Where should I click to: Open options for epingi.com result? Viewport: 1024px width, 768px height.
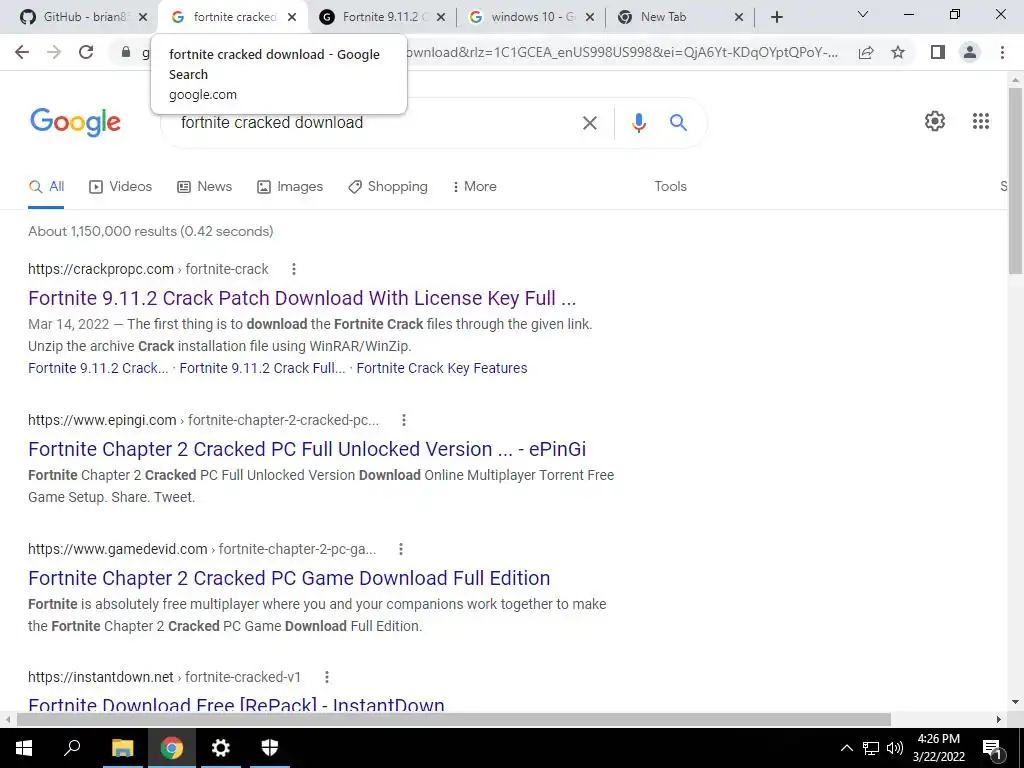click(x=404, y=420)
